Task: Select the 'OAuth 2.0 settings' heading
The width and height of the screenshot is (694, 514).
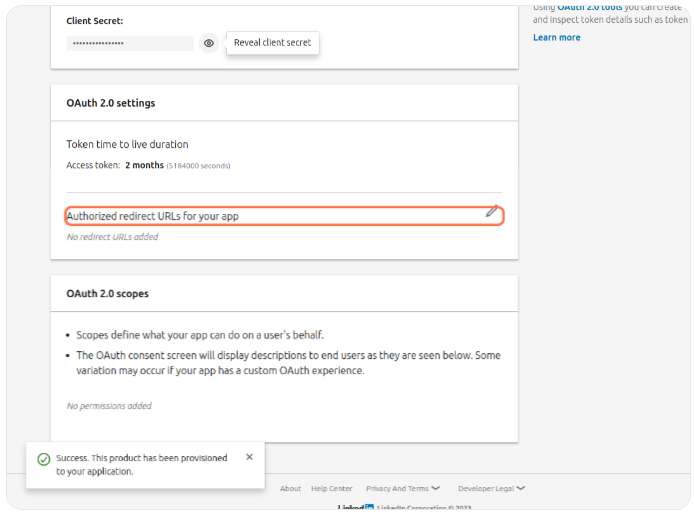Action: click(x=111, y=103)
